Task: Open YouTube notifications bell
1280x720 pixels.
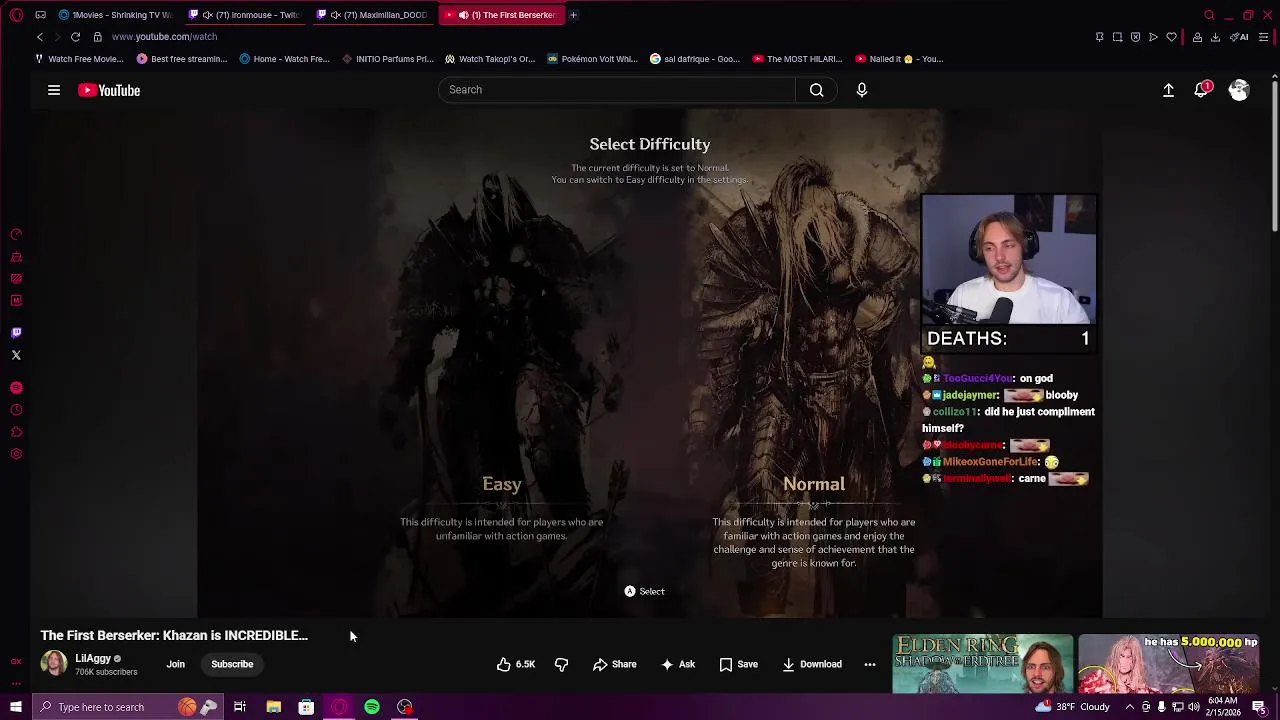Action: click(x=1202, y=90)
